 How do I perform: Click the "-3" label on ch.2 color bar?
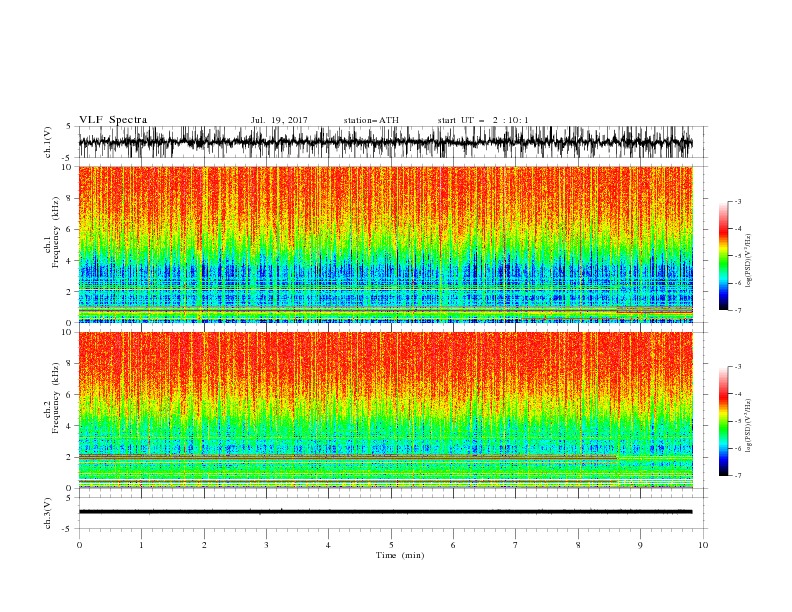tap(737, 367)
